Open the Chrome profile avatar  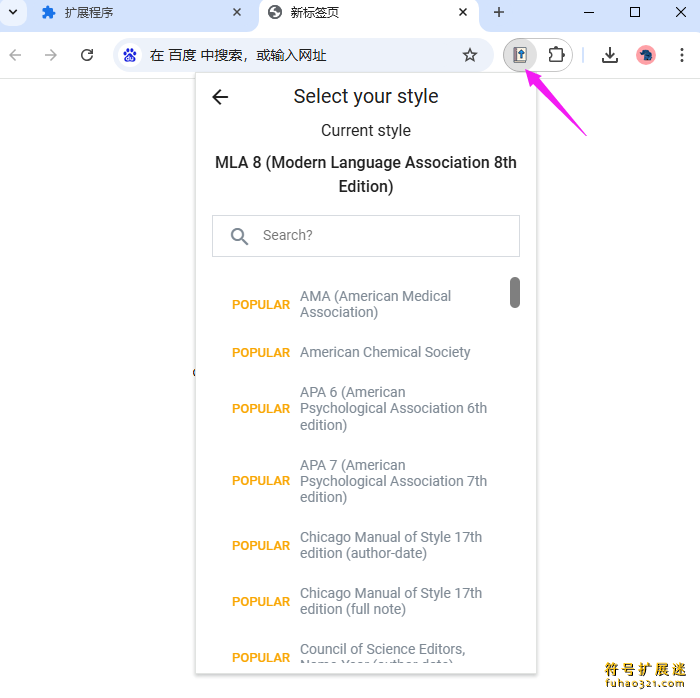click(646, 55)
